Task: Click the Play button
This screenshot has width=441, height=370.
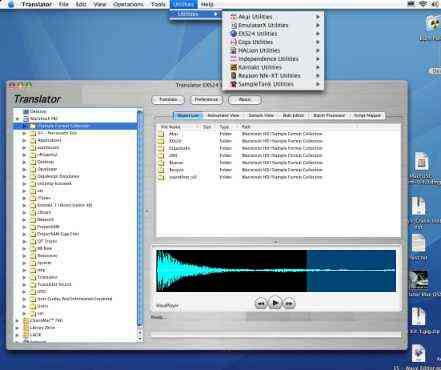Action: pyautogui.click(x=275, y=303)
